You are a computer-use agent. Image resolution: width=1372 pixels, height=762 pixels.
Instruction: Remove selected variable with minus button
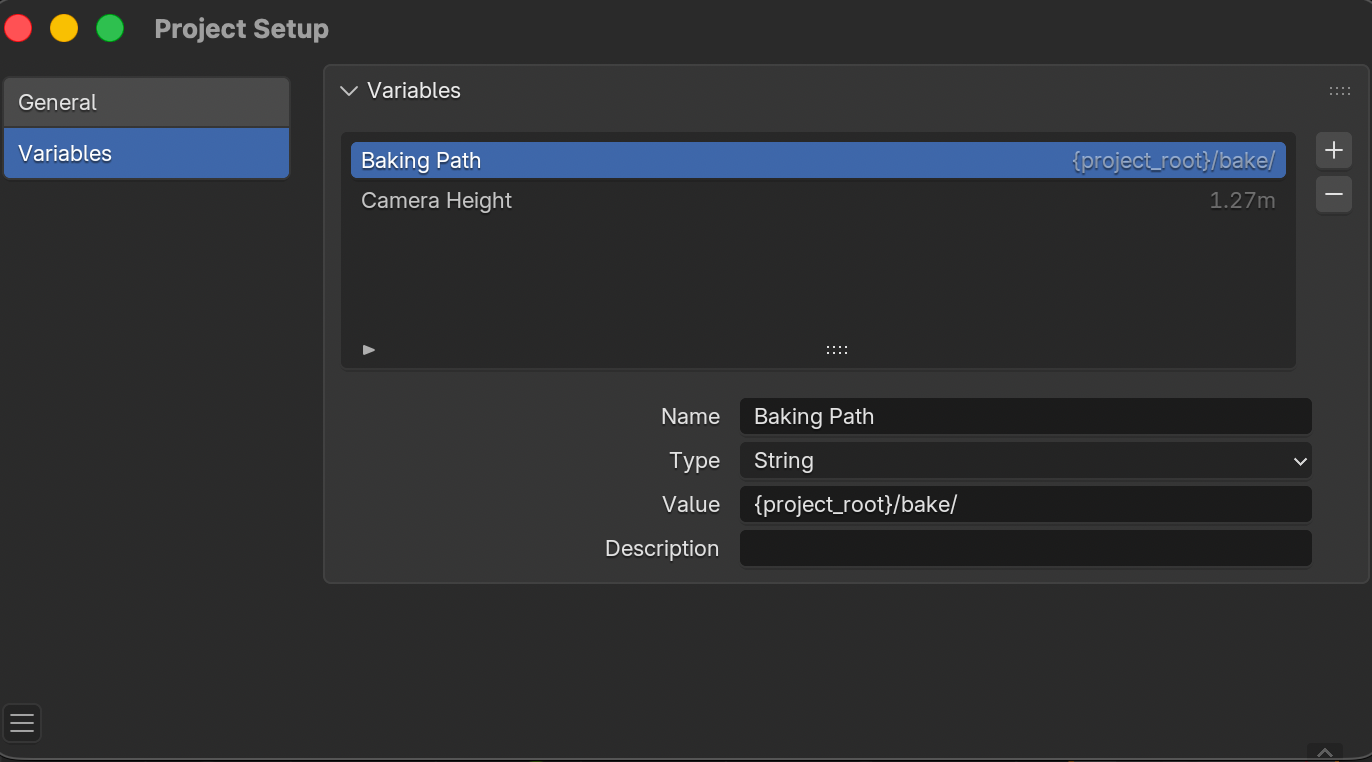(x=1333, y=194)
